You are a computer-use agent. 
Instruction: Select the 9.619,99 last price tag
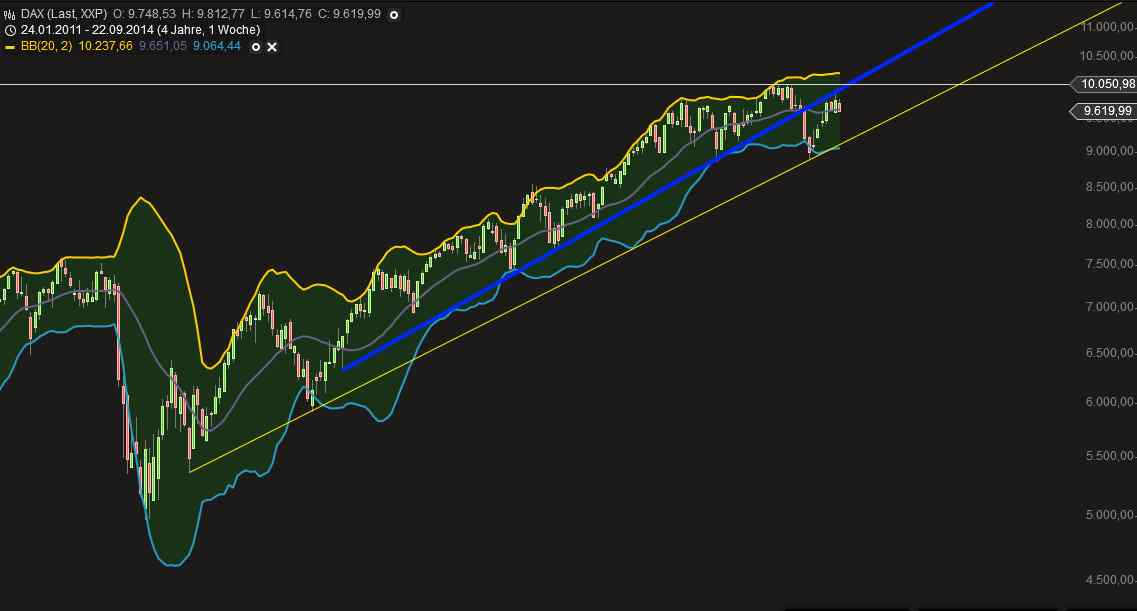[x=1104, y=111]
